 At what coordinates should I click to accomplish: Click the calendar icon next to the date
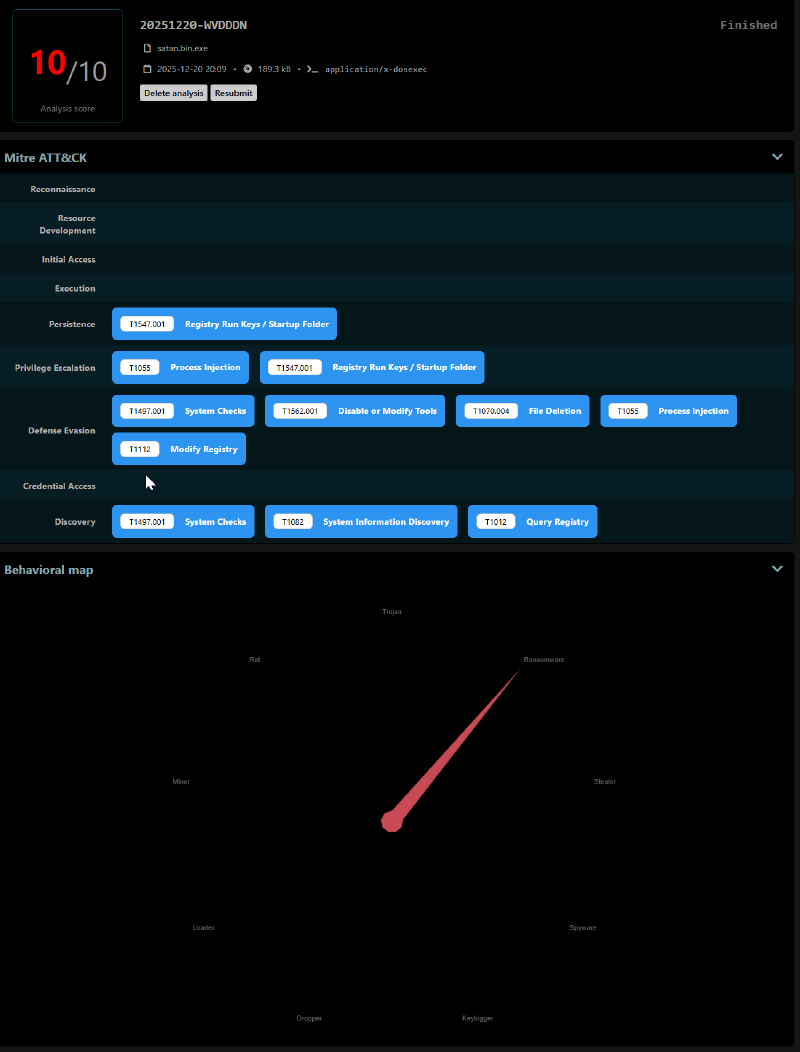[148, 69]
